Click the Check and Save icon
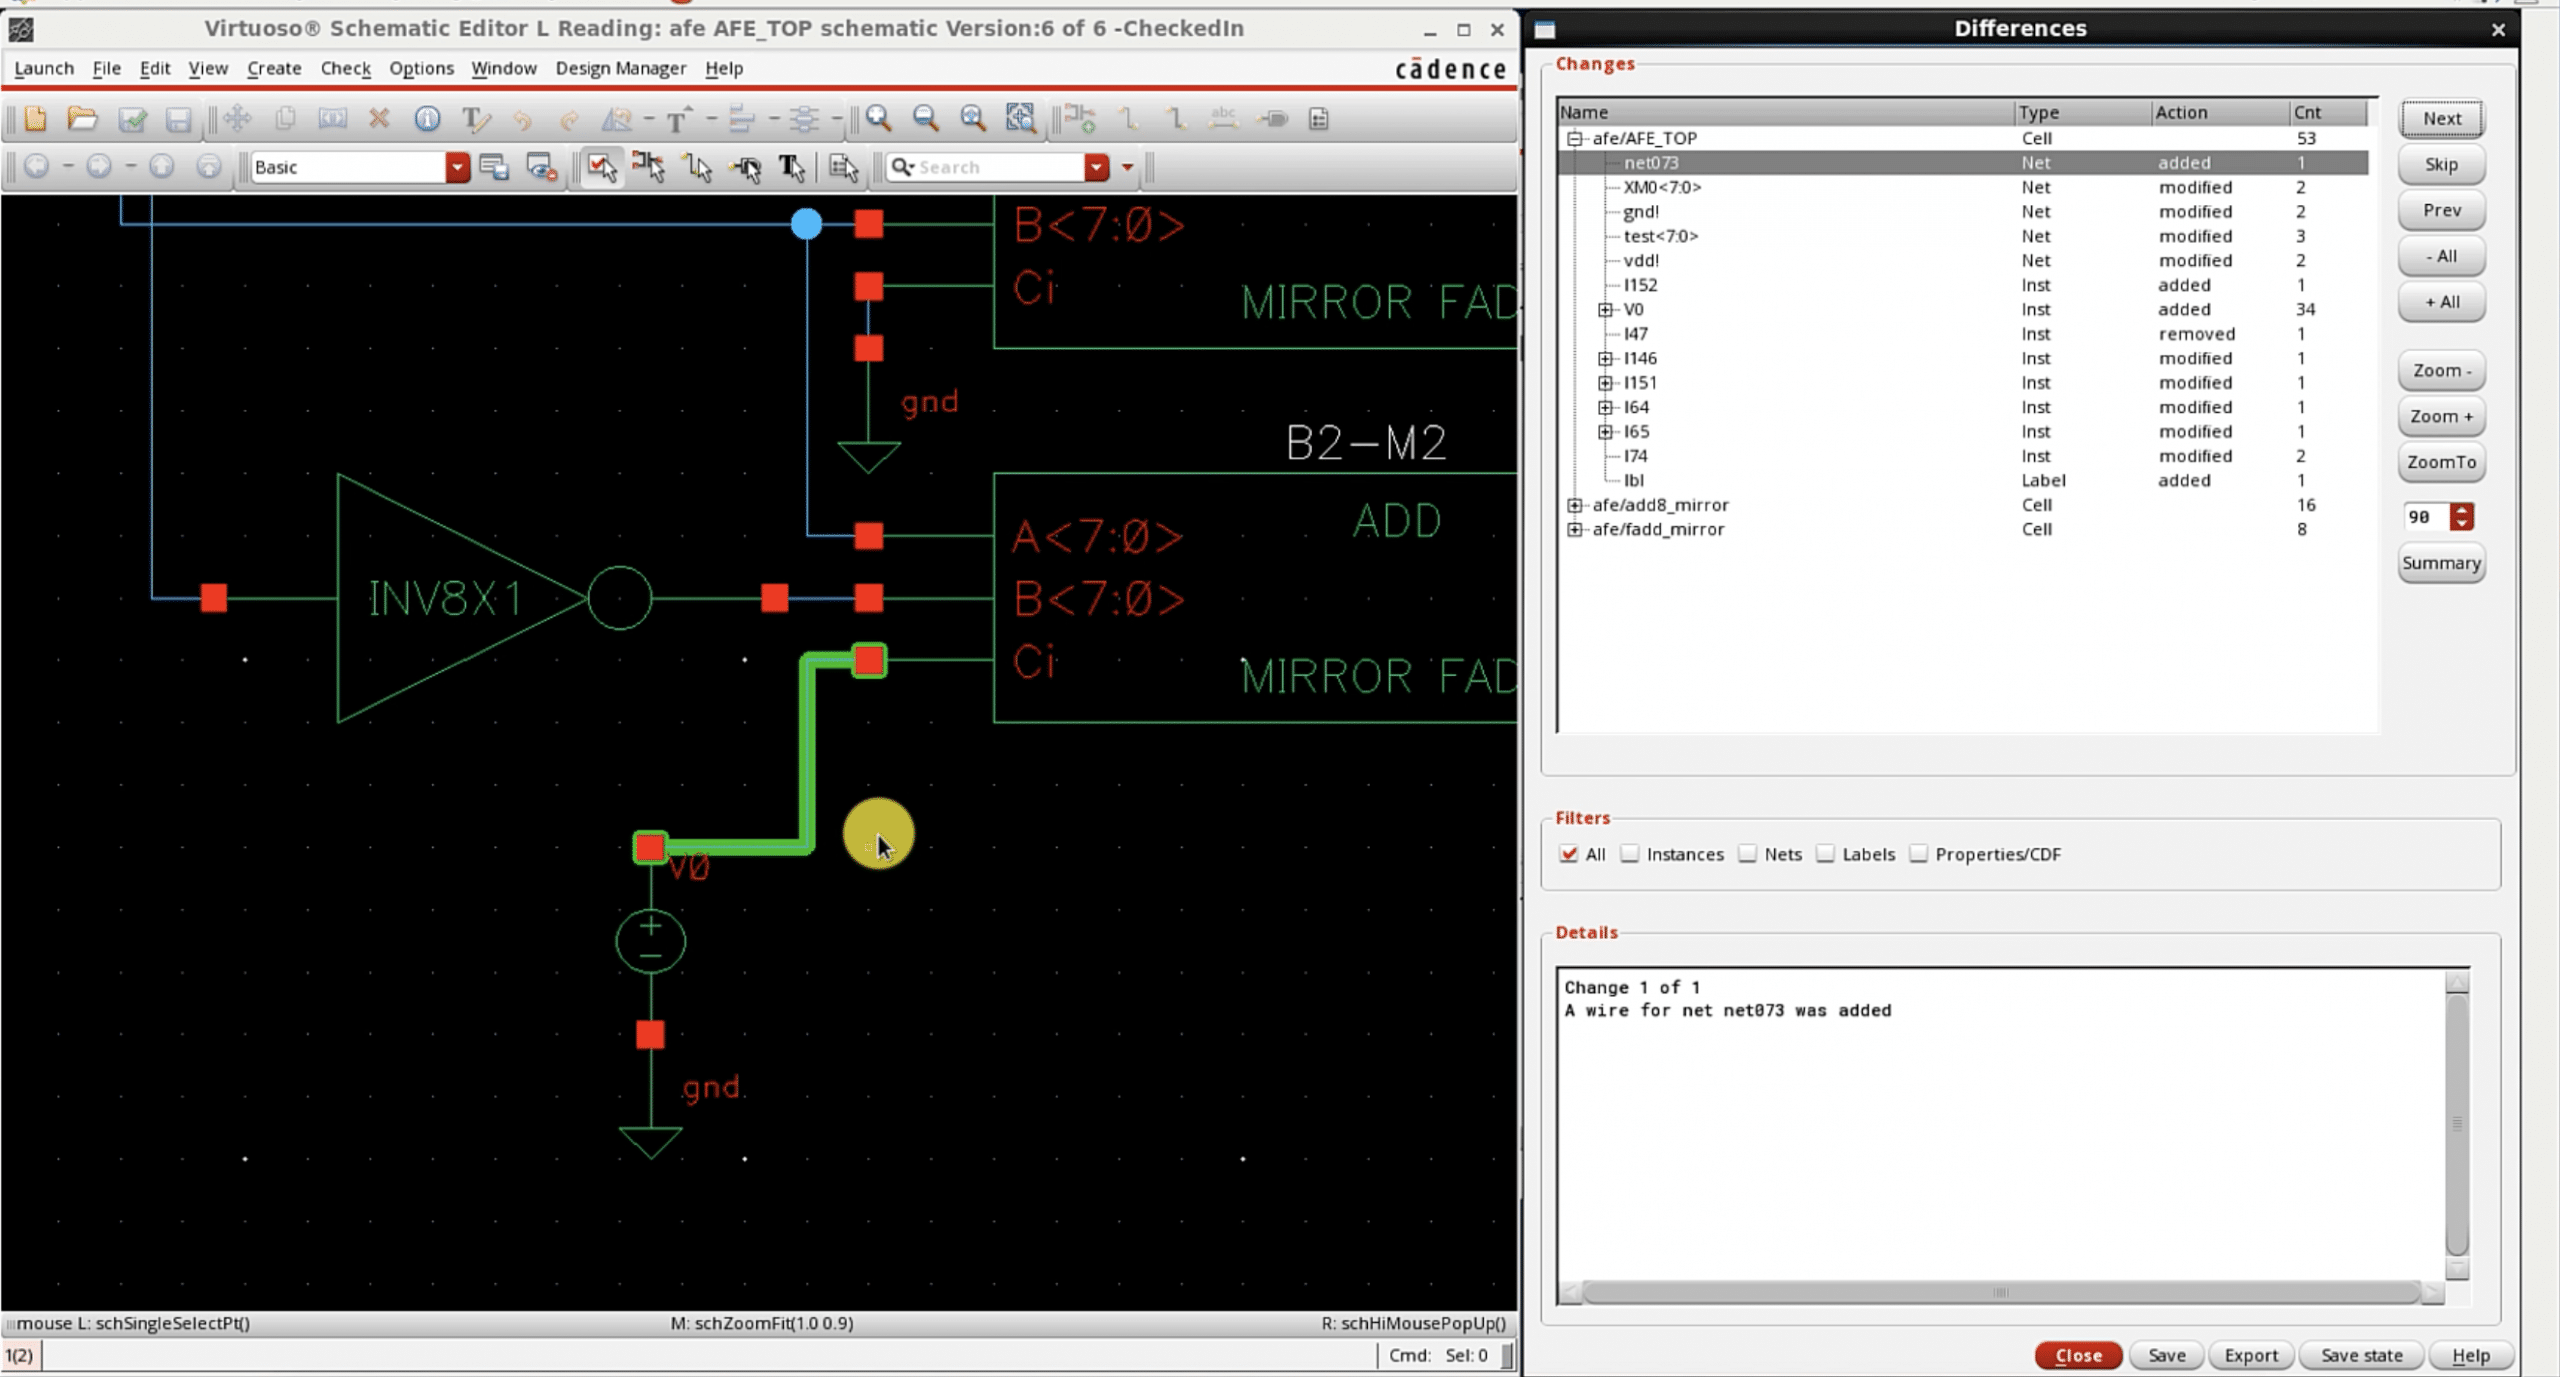 click(132, 119)
